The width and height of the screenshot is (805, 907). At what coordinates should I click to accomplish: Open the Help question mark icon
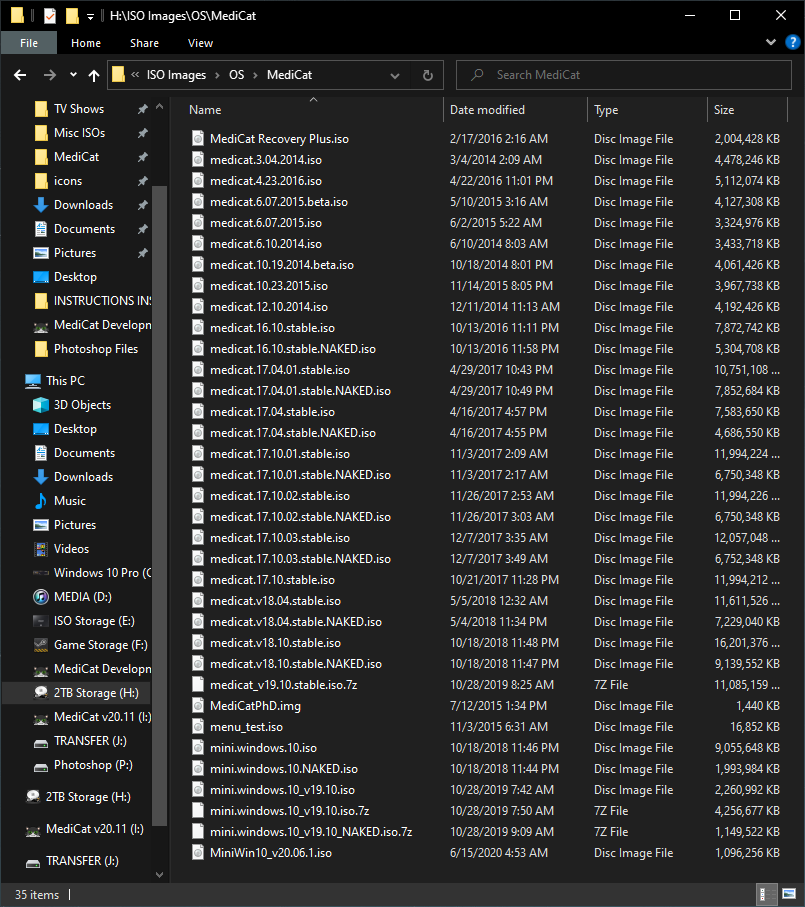tap(792, 42)
